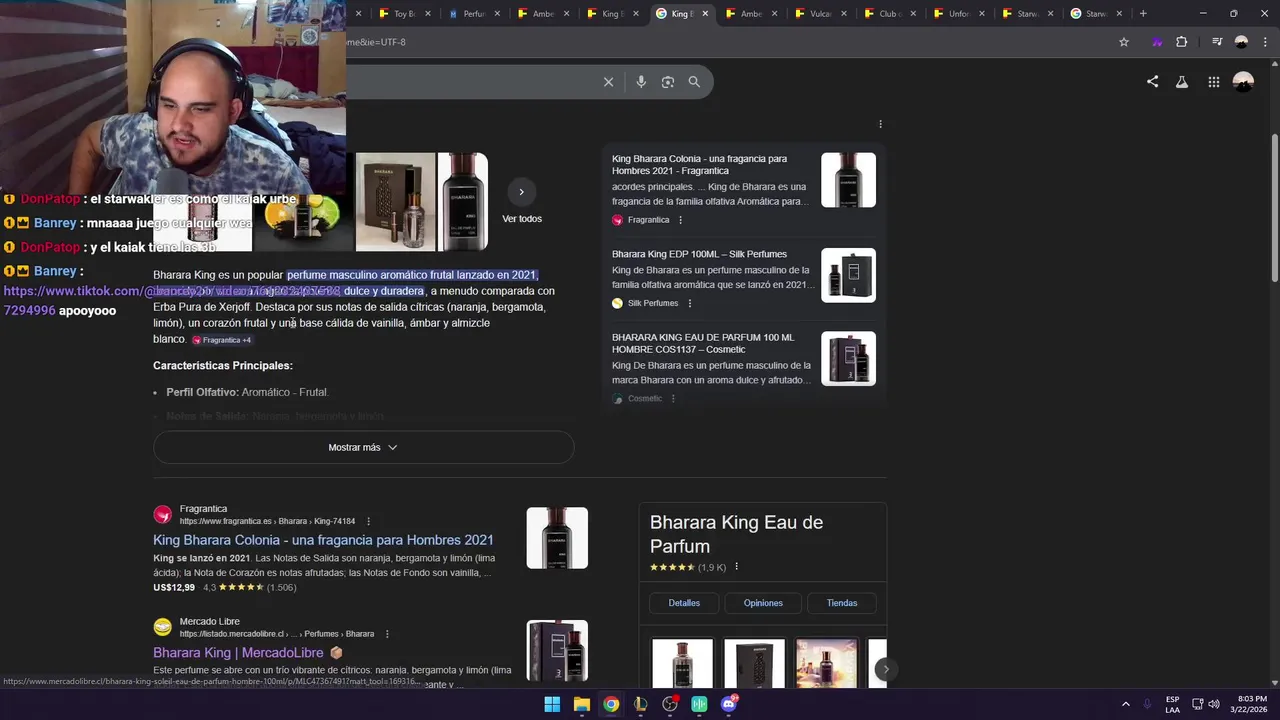The width and height of the screenshot is (1280, 720).
Task: Bookmark this page with star icon
Action: [x=1124, y=42]
